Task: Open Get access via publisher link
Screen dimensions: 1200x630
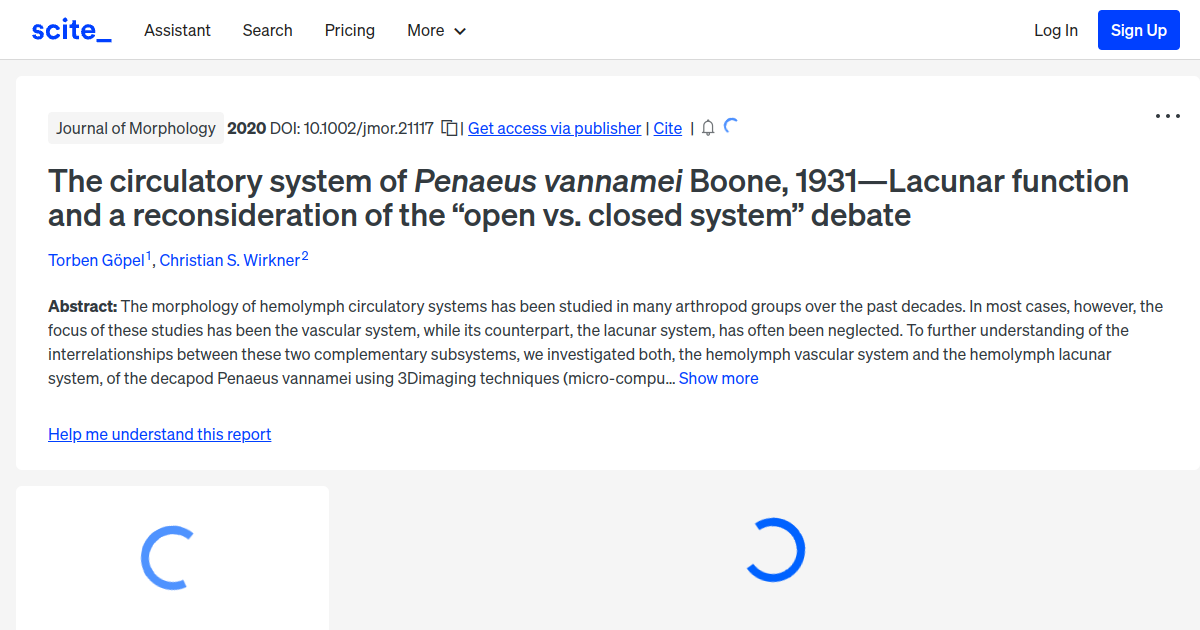Action: click(x=554, y=128)
